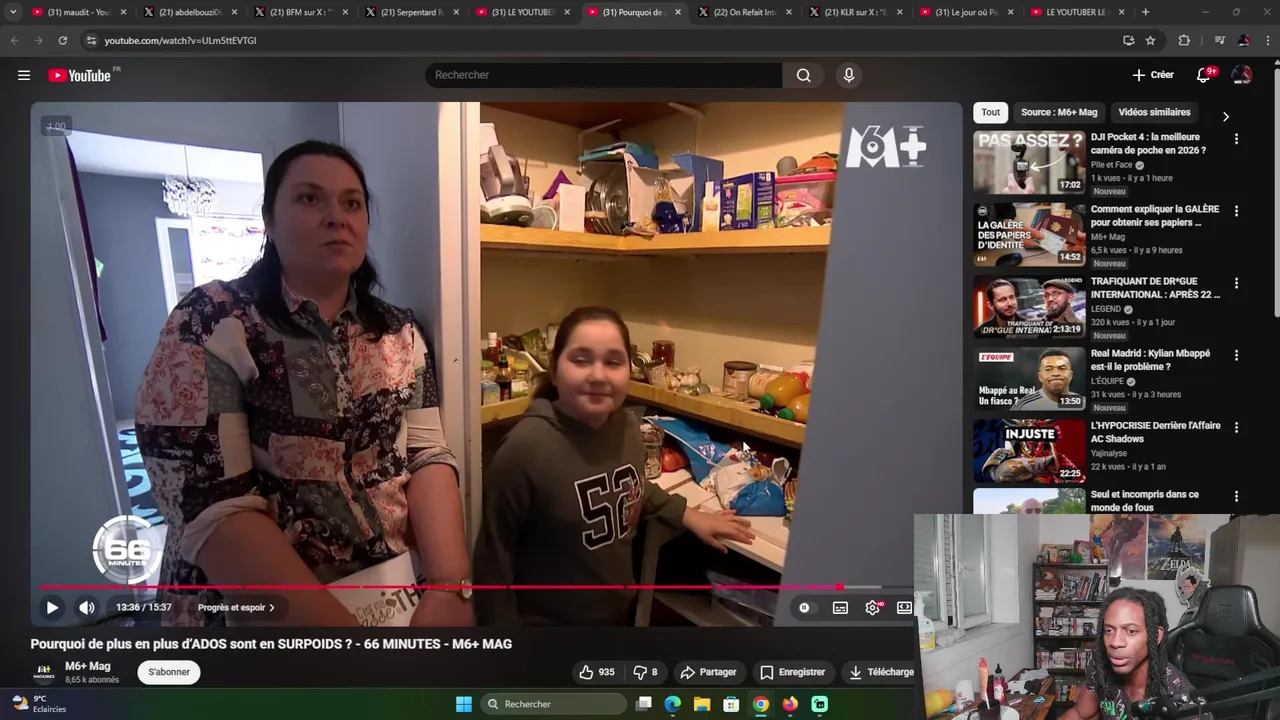1280x720 pixels.
Task: Open a new browser tab
Action: tap(1145, 12)
